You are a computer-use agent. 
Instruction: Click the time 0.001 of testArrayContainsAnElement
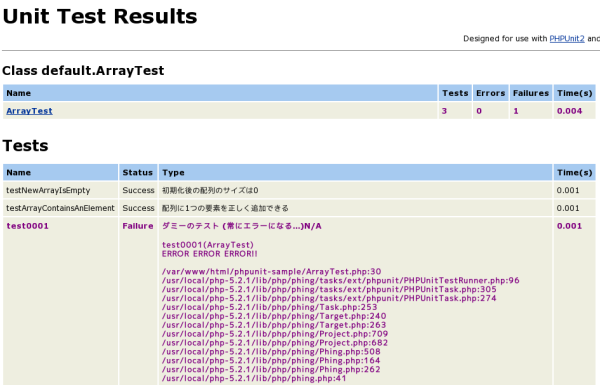tap(568, 208)
